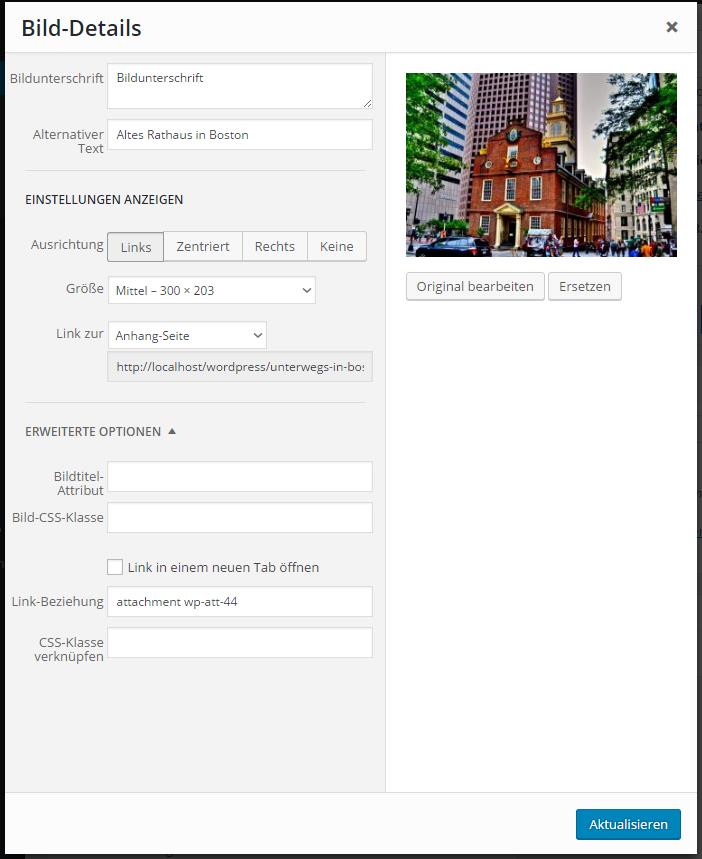
Task: Click the Bildtitel-Attribut input field
Action: (x=239, y=477)
